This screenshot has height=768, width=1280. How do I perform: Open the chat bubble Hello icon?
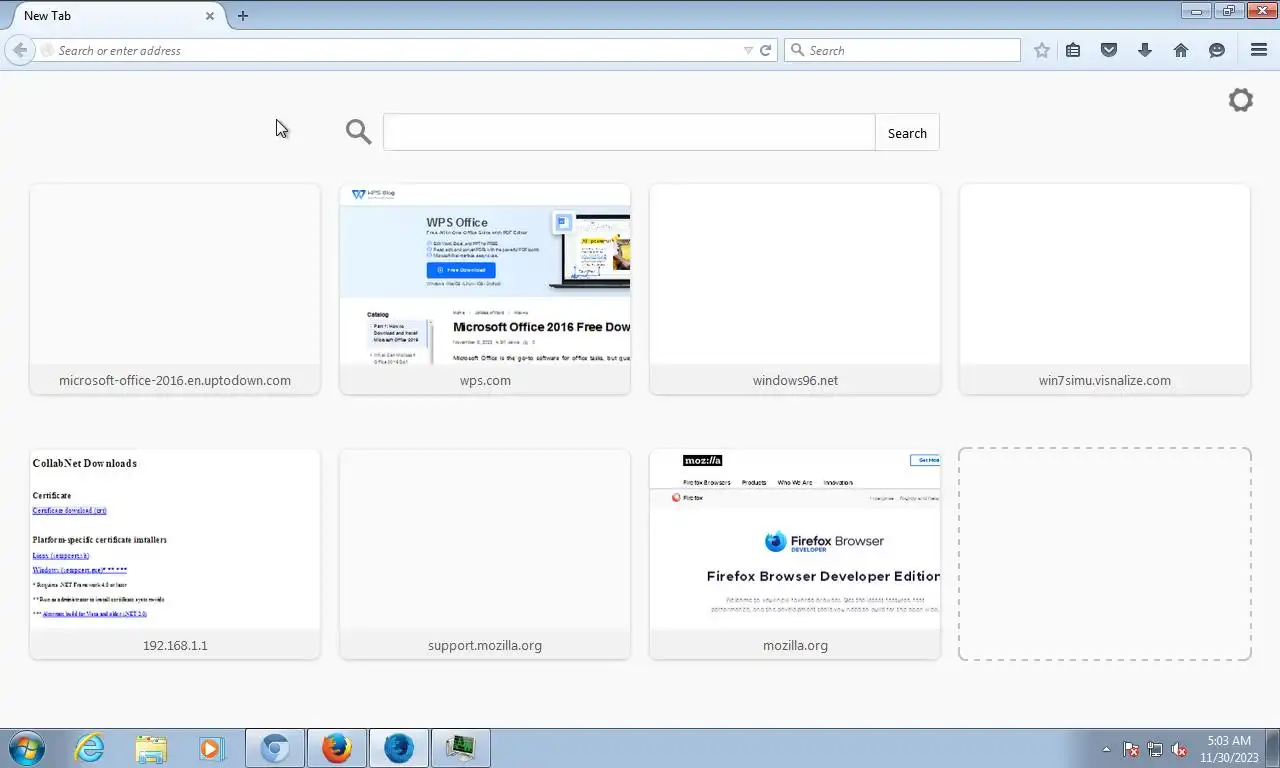tap(1217, 50)
